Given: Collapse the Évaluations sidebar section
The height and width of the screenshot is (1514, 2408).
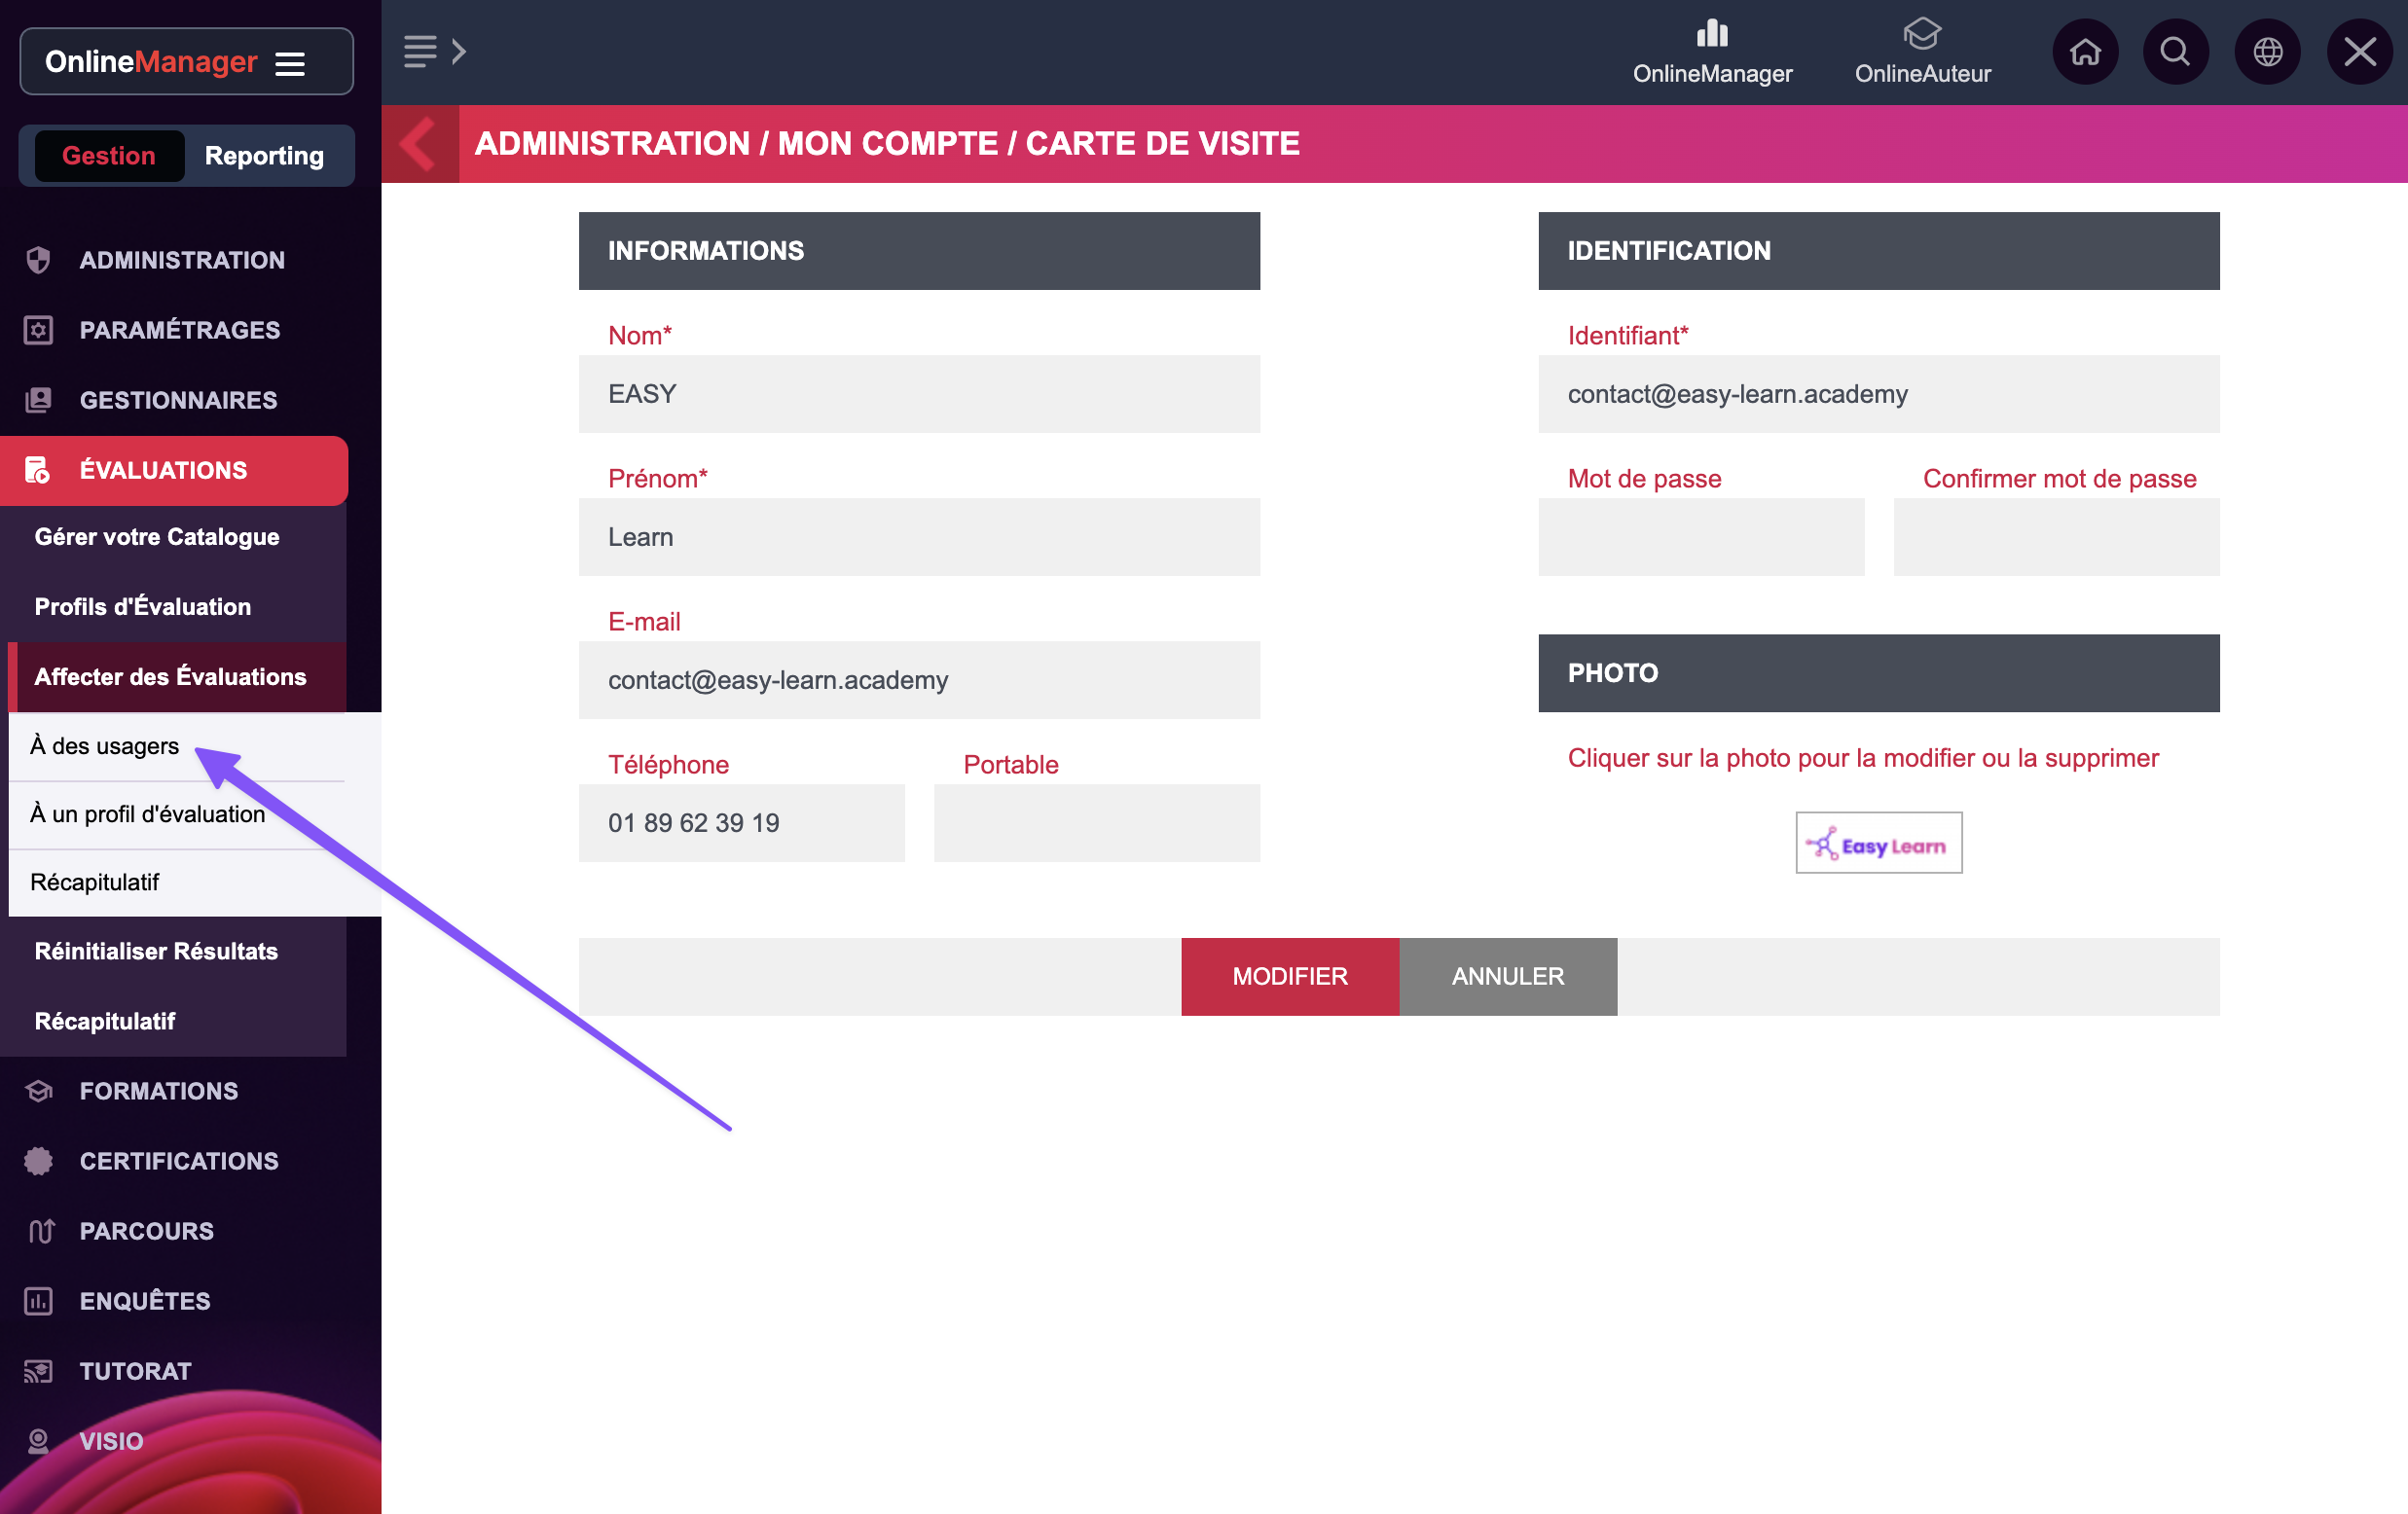Looking at the screenshot, I should 163,470.
